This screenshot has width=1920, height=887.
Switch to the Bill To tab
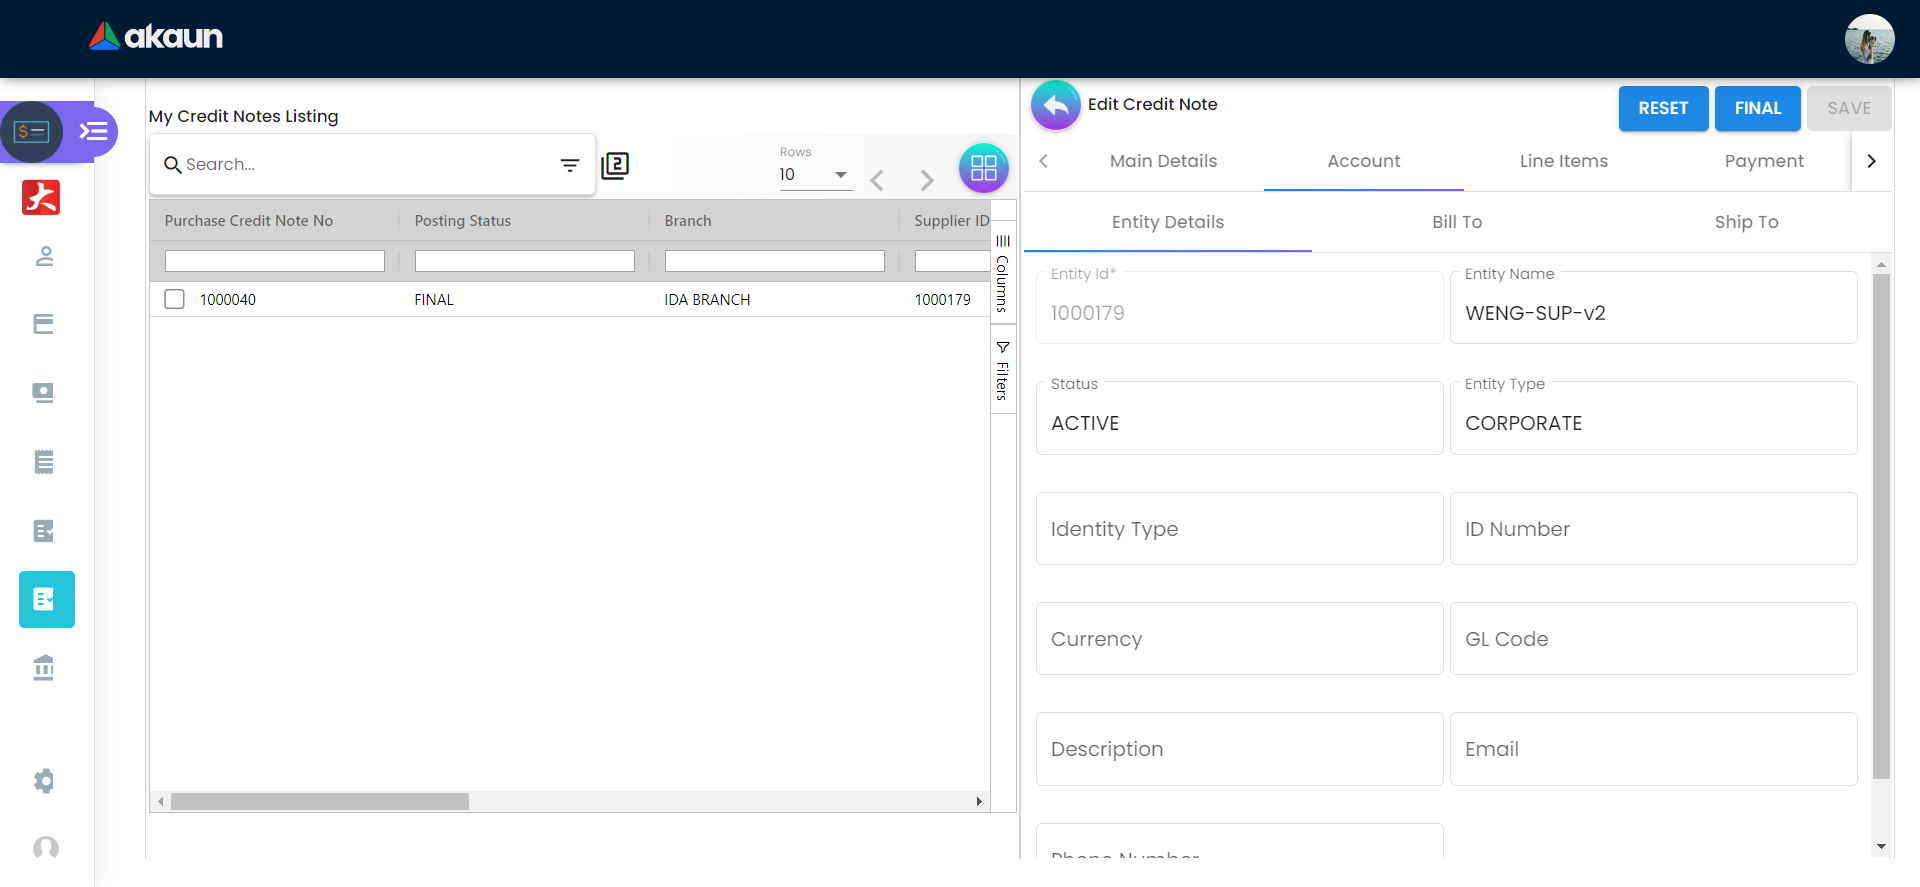[x=1456, y=222]
